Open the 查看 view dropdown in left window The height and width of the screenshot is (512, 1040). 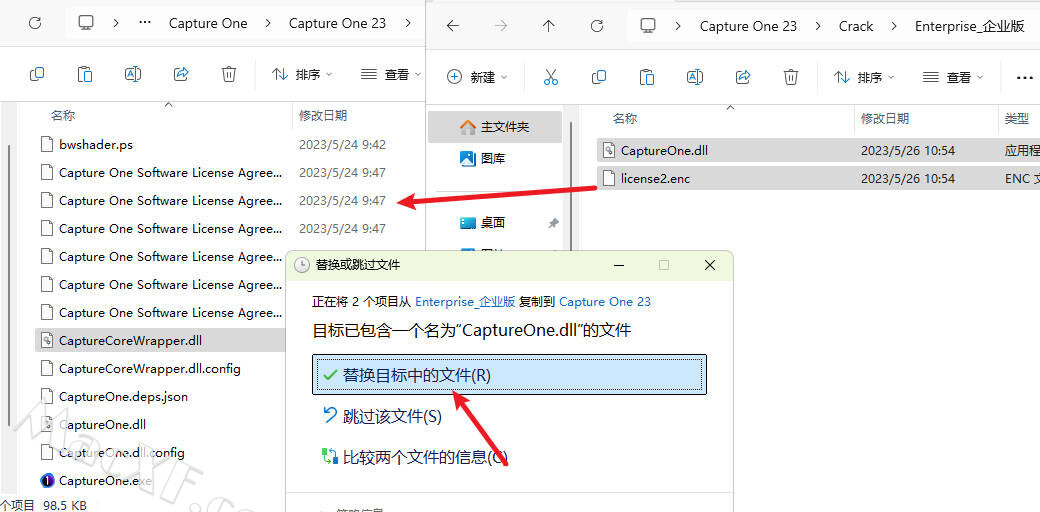pyautogui.click(x=391, y=75)
